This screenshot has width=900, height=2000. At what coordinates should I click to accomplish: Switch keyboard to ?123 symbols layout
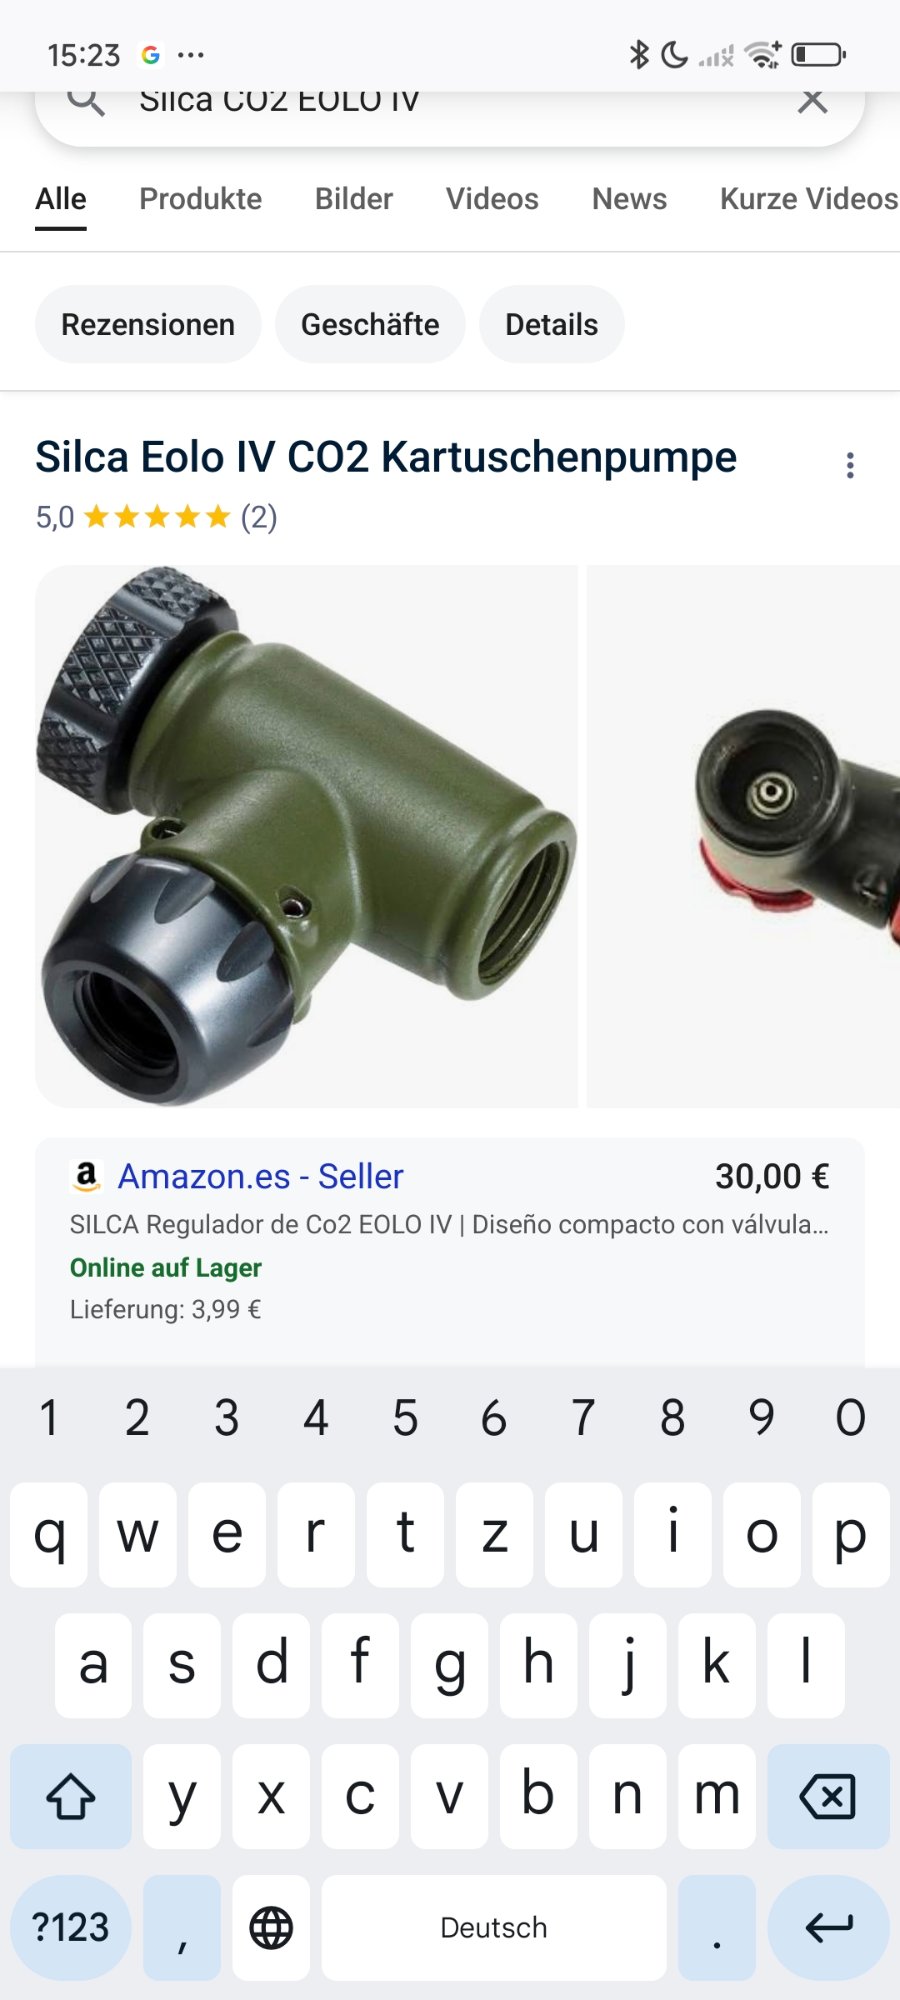71,1927
